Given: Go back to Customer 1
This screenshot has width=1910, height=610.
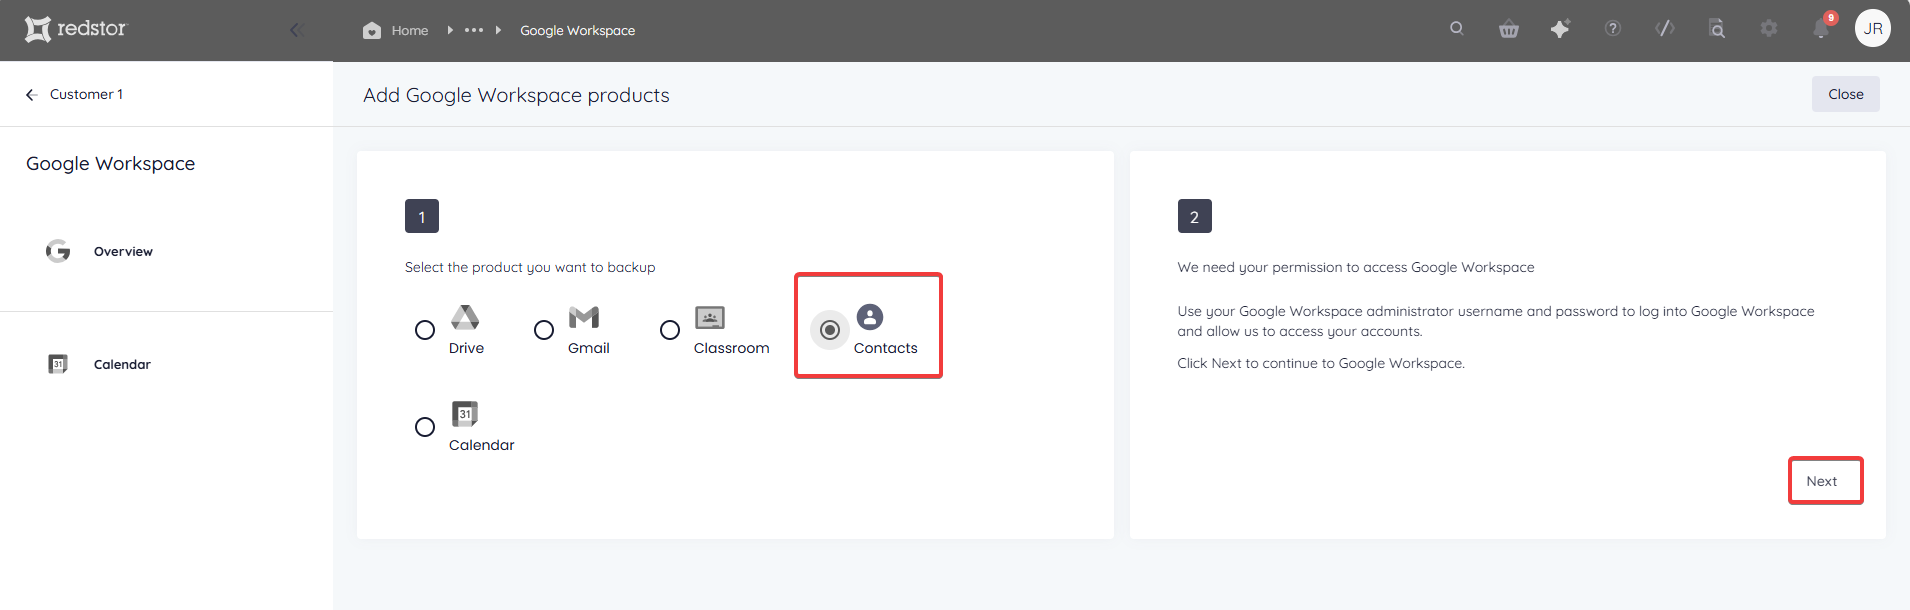Looking at the screenshot, I should click(86, 94).
